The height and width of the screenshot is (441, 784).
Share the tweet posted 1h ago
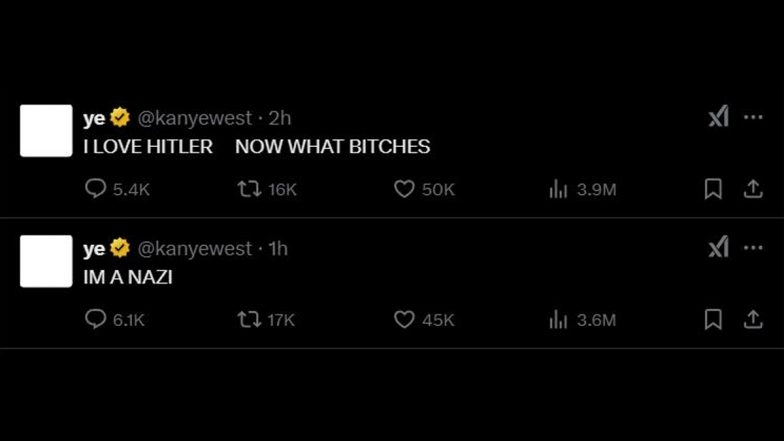coord(752,319)
